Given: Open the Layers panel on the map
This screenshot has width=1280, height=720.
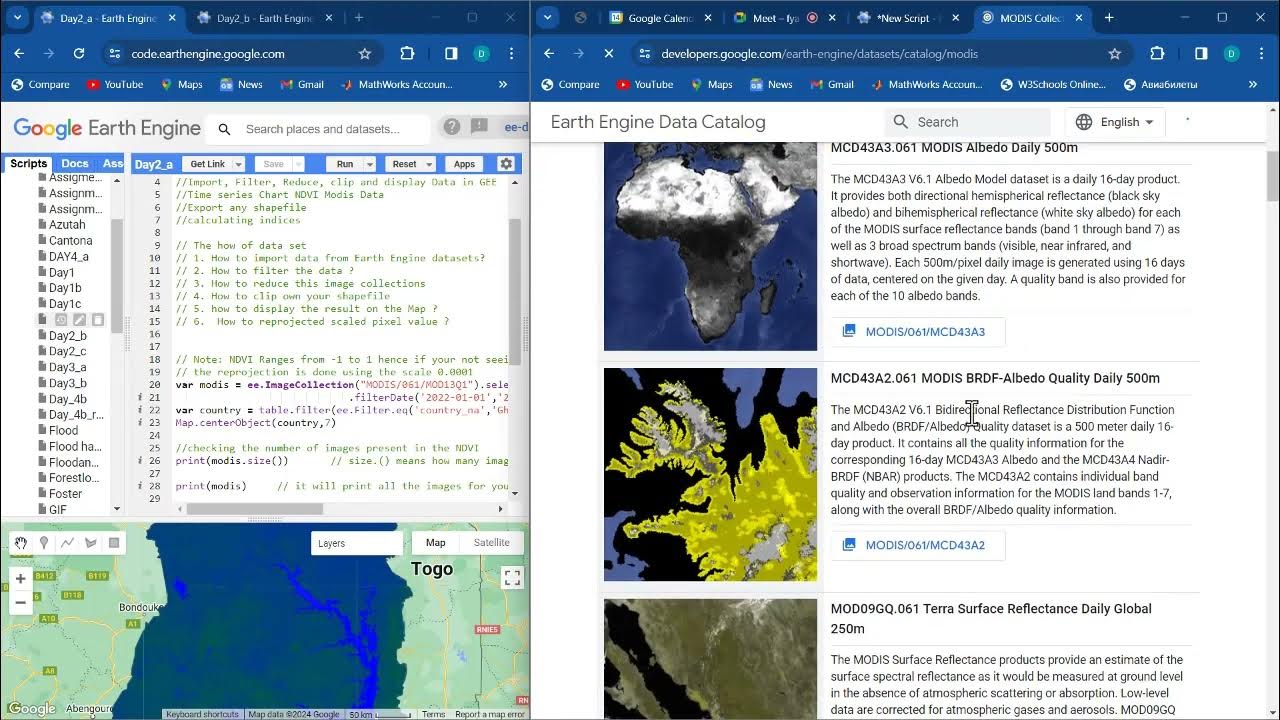Looking at the screenshot, I should pyautogui.click(x=356, y=543).
